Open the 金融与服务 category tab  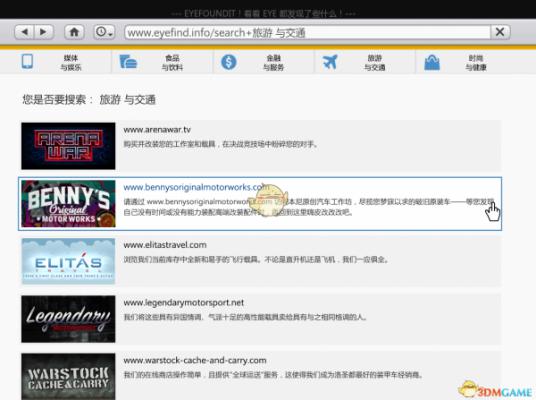pyautogui.click(x=273, y=63)
